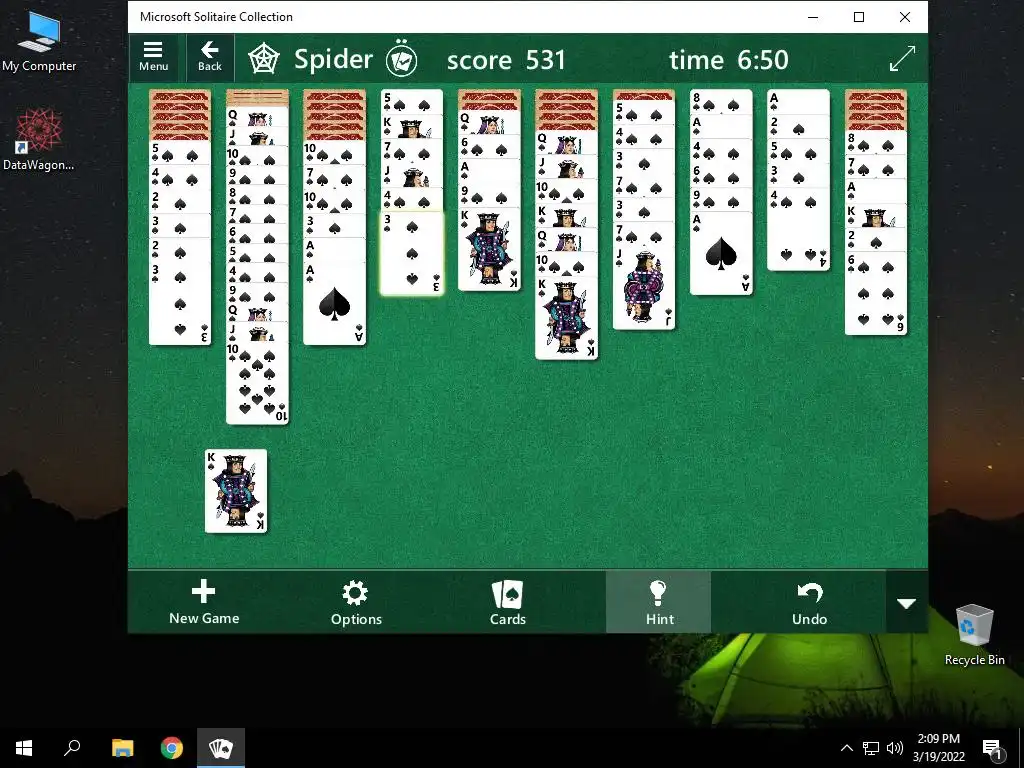Image resolution: width=1024 pixels, height=768 pixels.
Task: Select the King of spades at the bottom of column five
Action: [x=489, y=249]
